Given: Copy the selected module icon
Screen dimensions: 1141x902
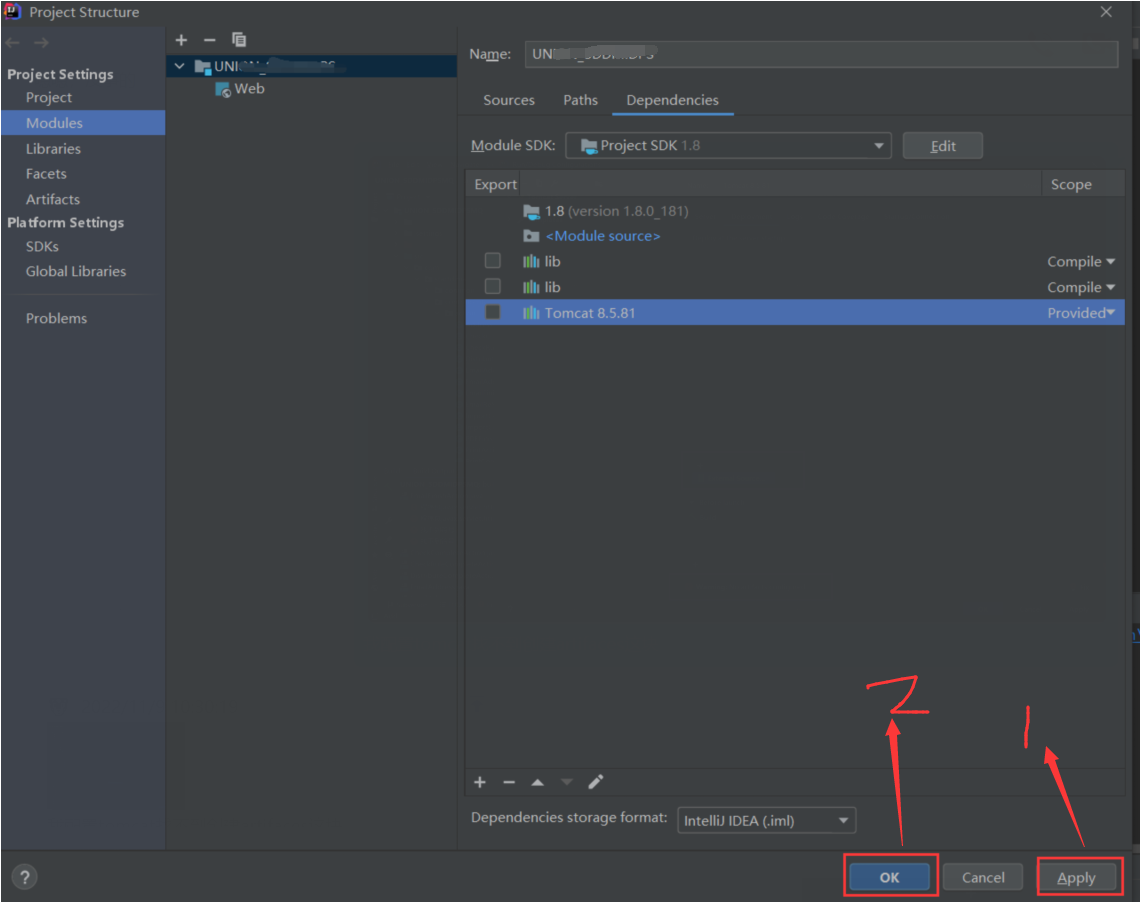Looking at the screenshot, I should 239,40.
